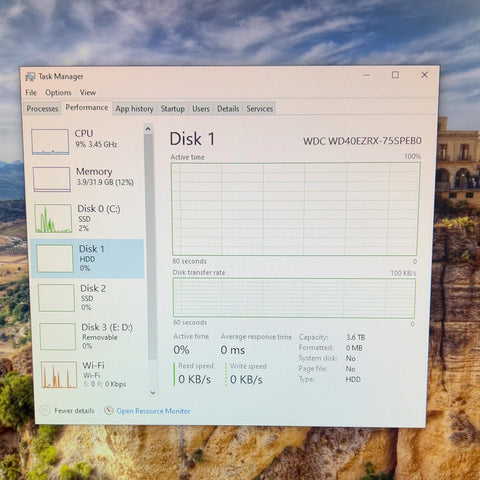Collapse view with Fewer details arrow icon
The image size is (480, 480).
coord(45,411)
